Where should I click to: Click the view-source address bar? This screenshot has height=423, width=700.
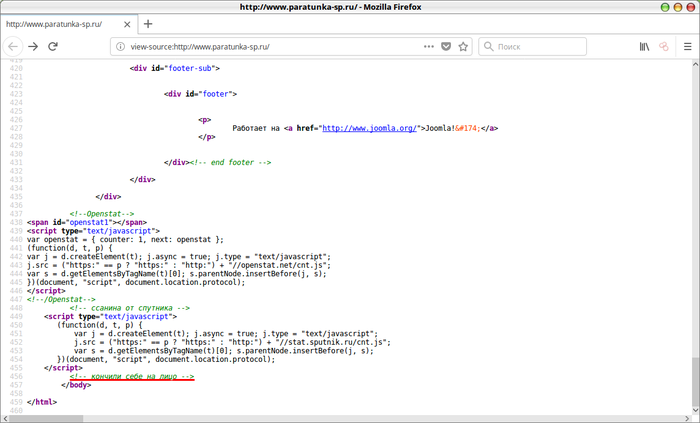(270, 46)
